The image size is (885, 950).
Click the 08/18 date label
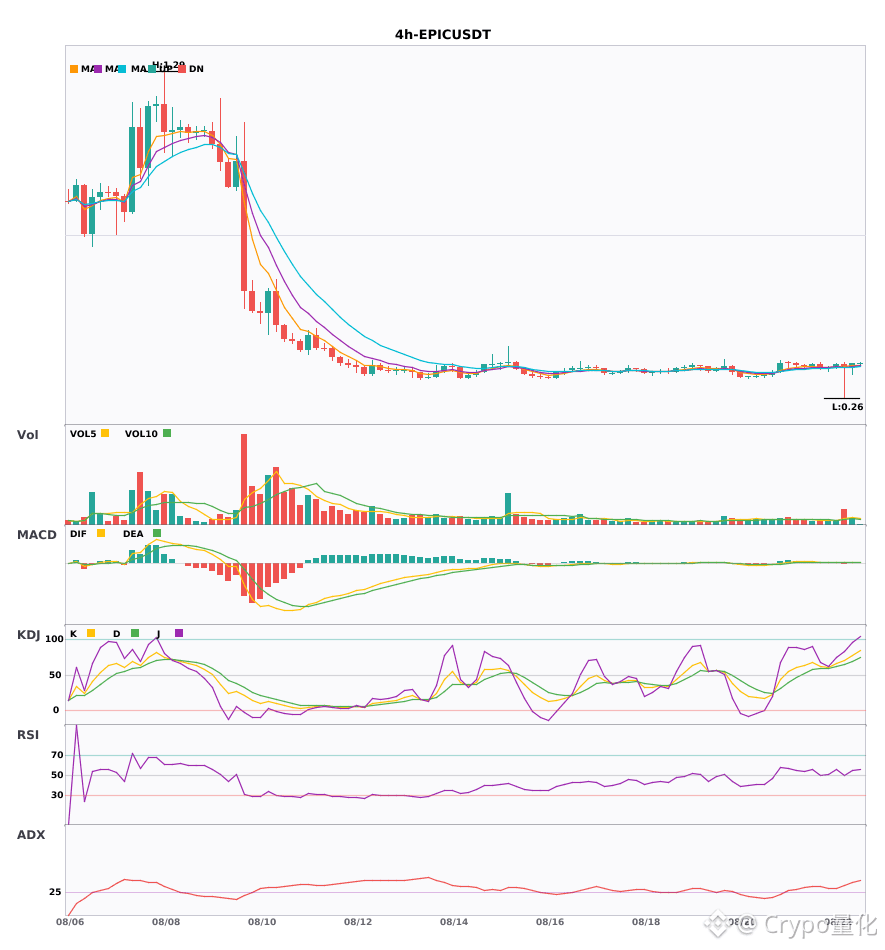click(x=646, y=922)
